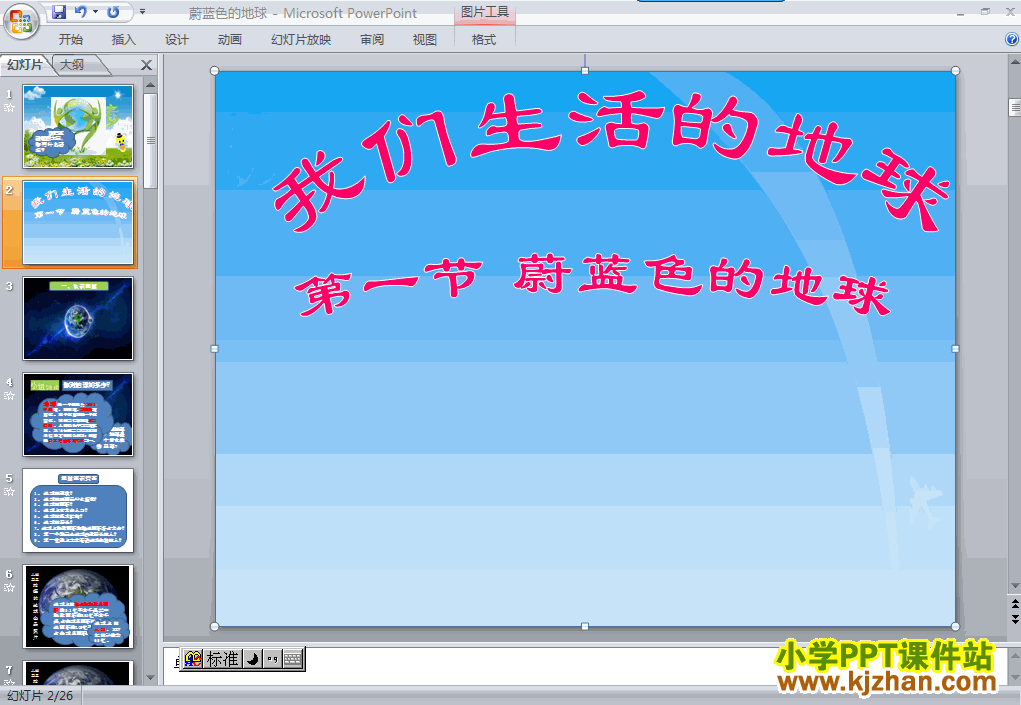The width and height of the screenshot is (1021, 705).
Task: Open the undo history dropdown arrow
Action: 95,12
